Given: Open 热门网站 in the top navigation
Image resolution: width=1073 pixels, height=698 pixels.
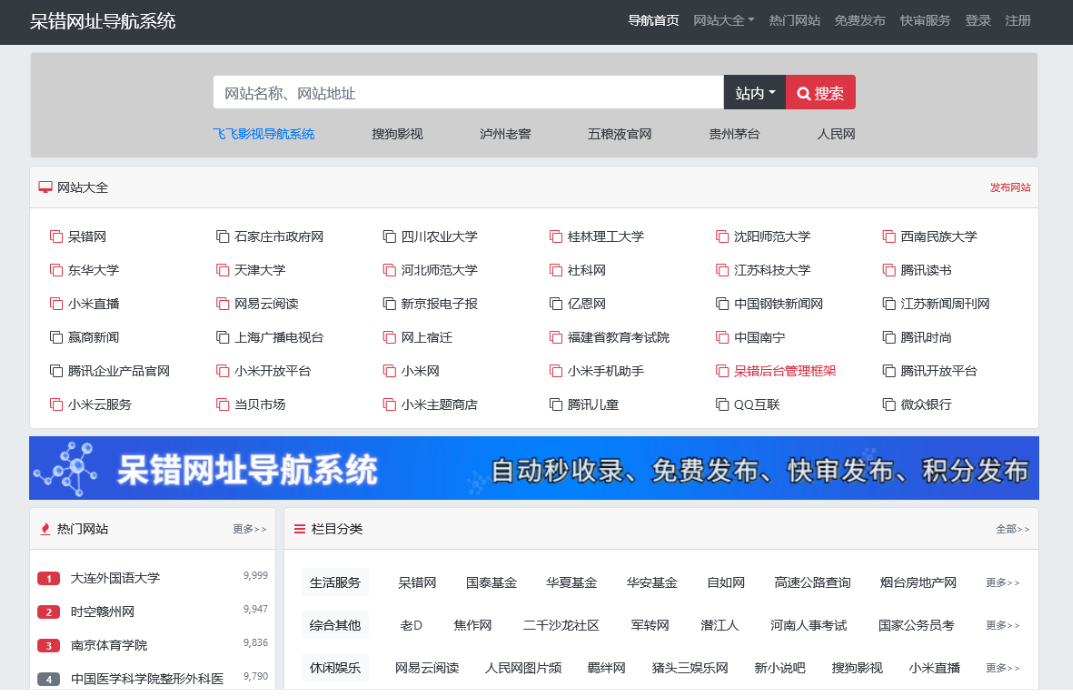Looking at the screenshot, I should point(794,21).
